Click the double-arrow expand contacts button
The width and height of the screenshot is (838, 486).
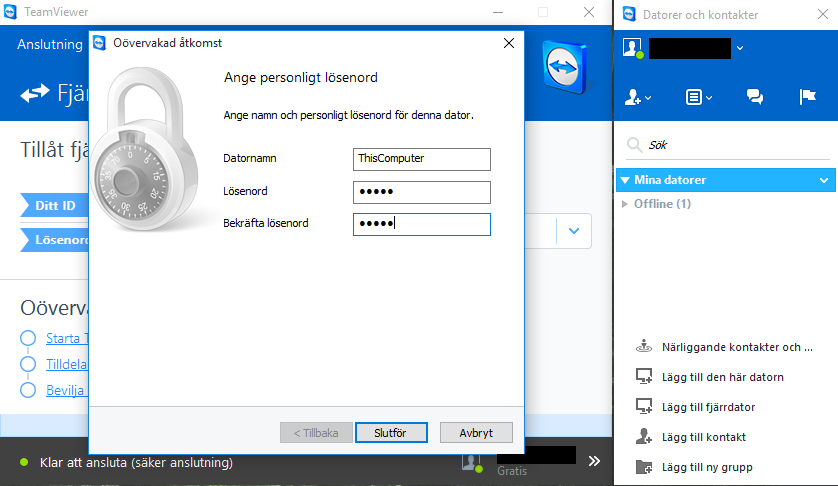594,461
